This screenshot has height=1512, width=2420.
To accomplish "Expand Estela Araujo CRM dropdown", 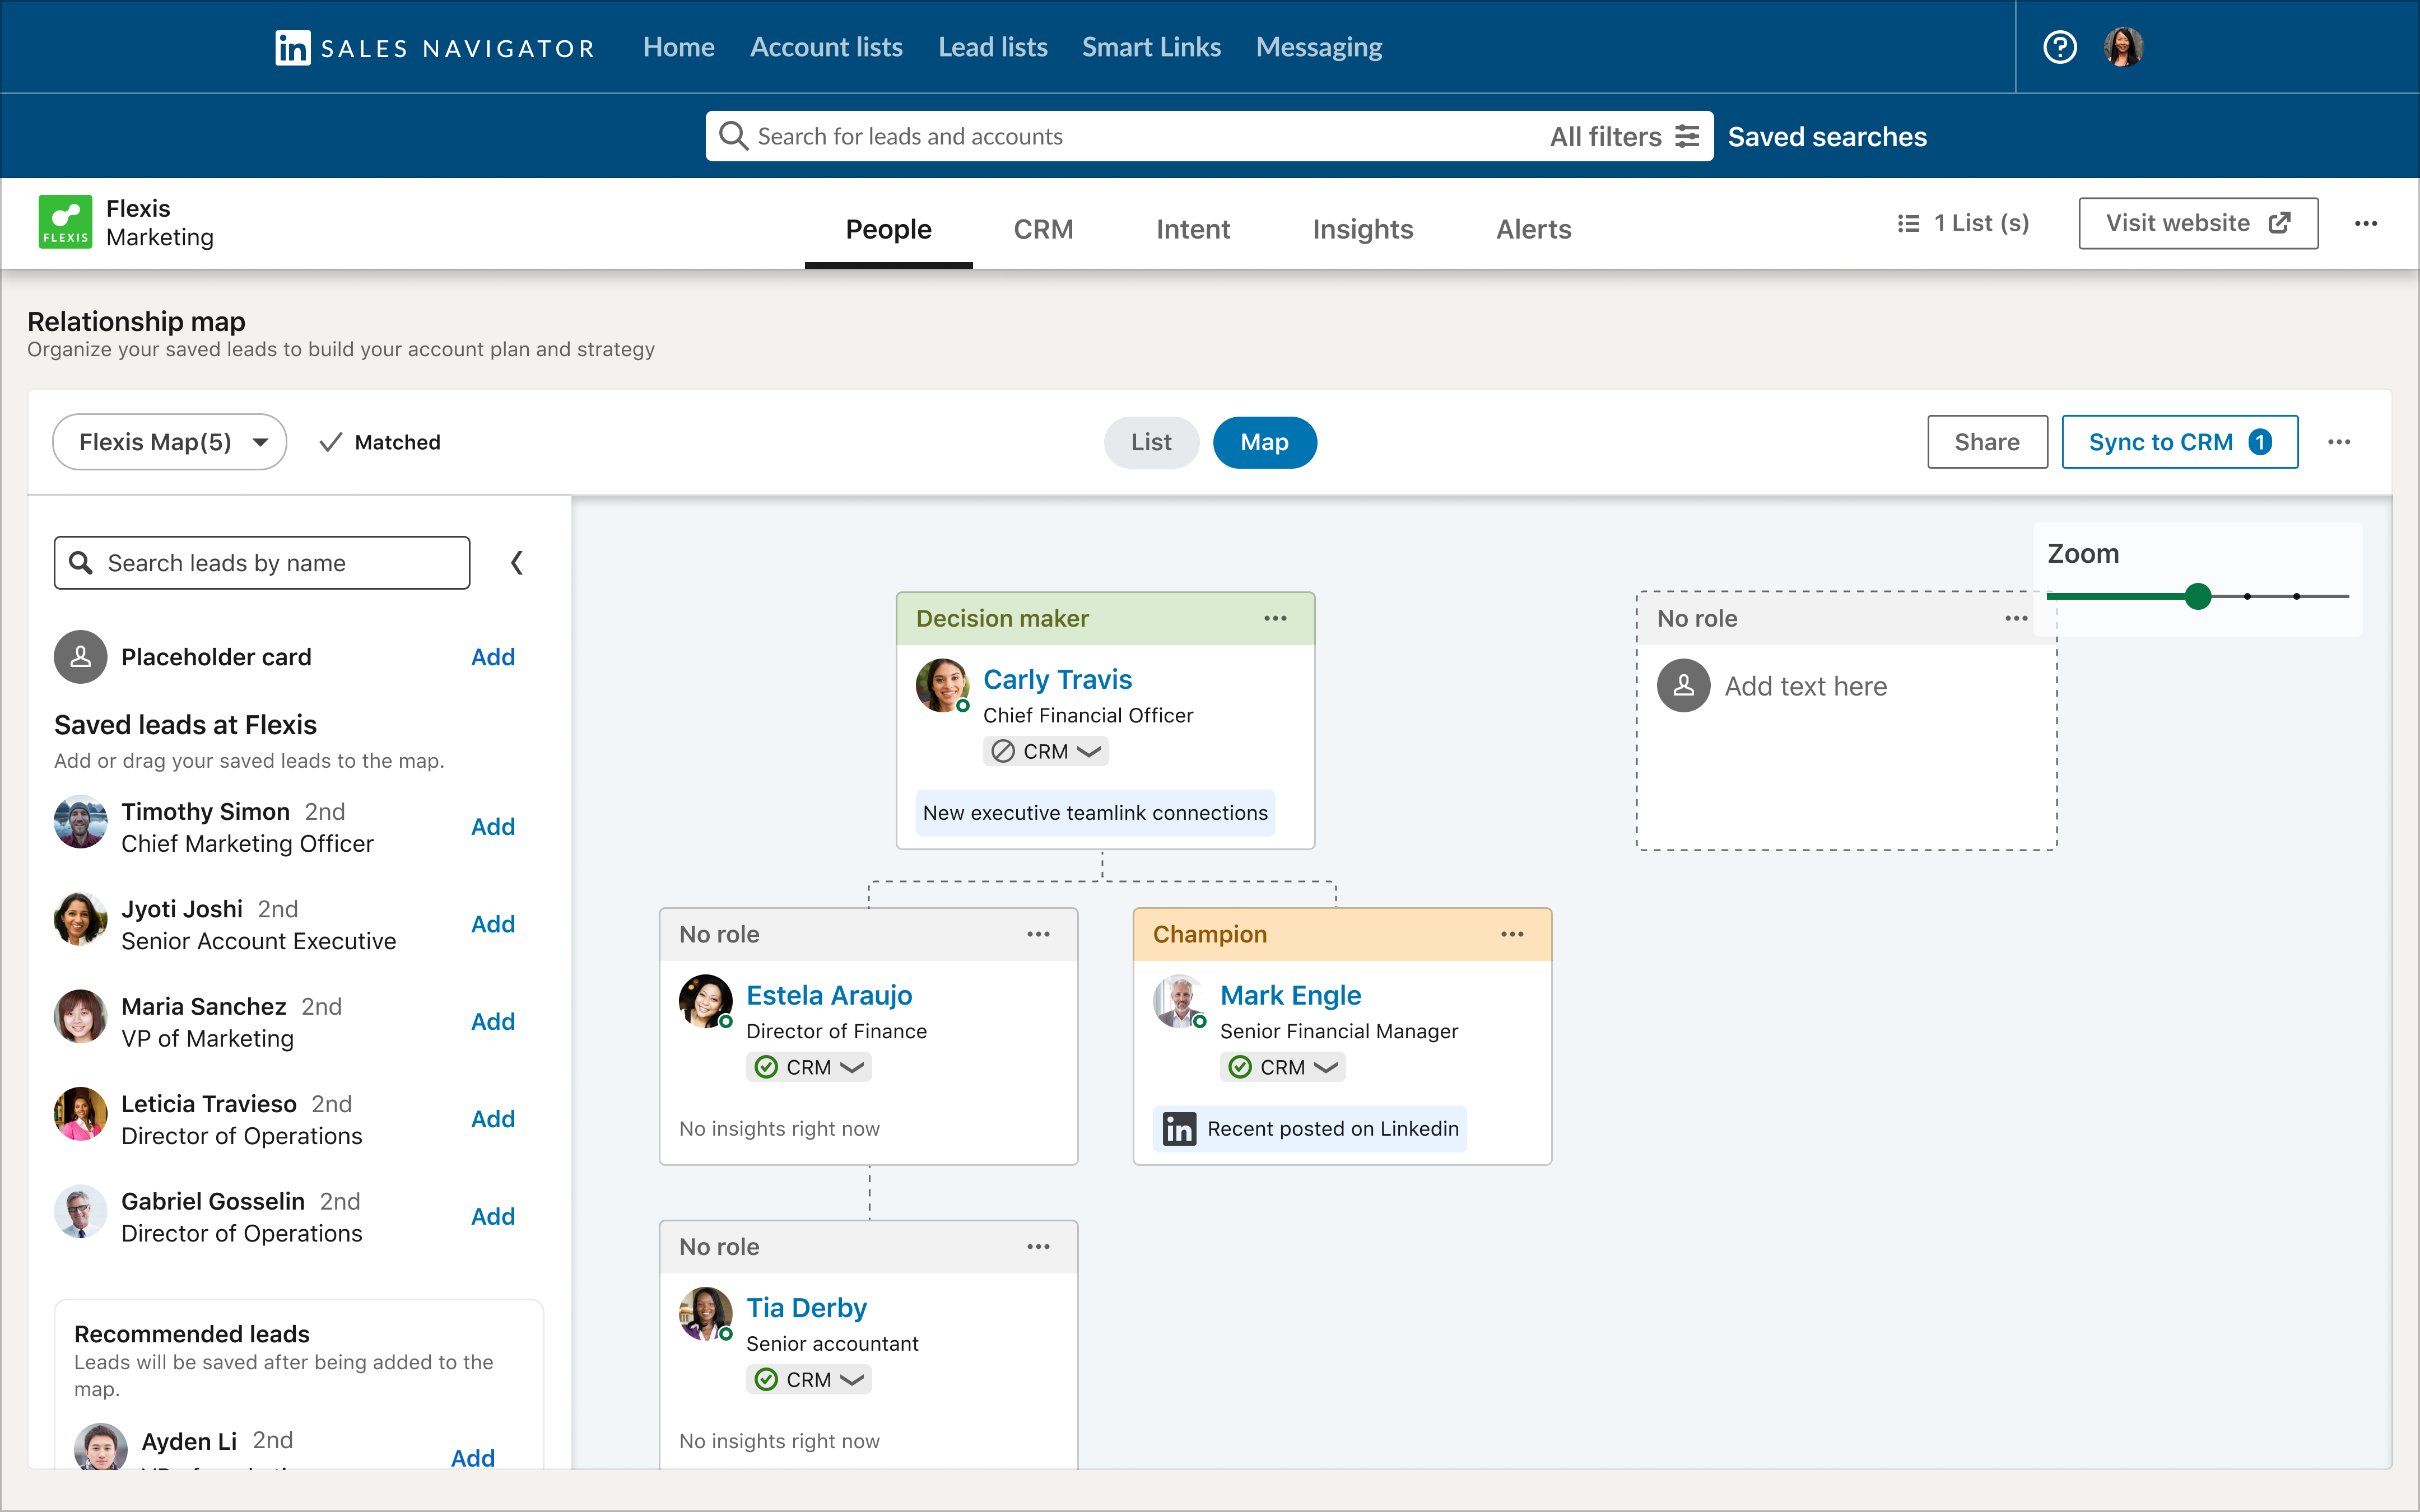I will click(808, 1067).
